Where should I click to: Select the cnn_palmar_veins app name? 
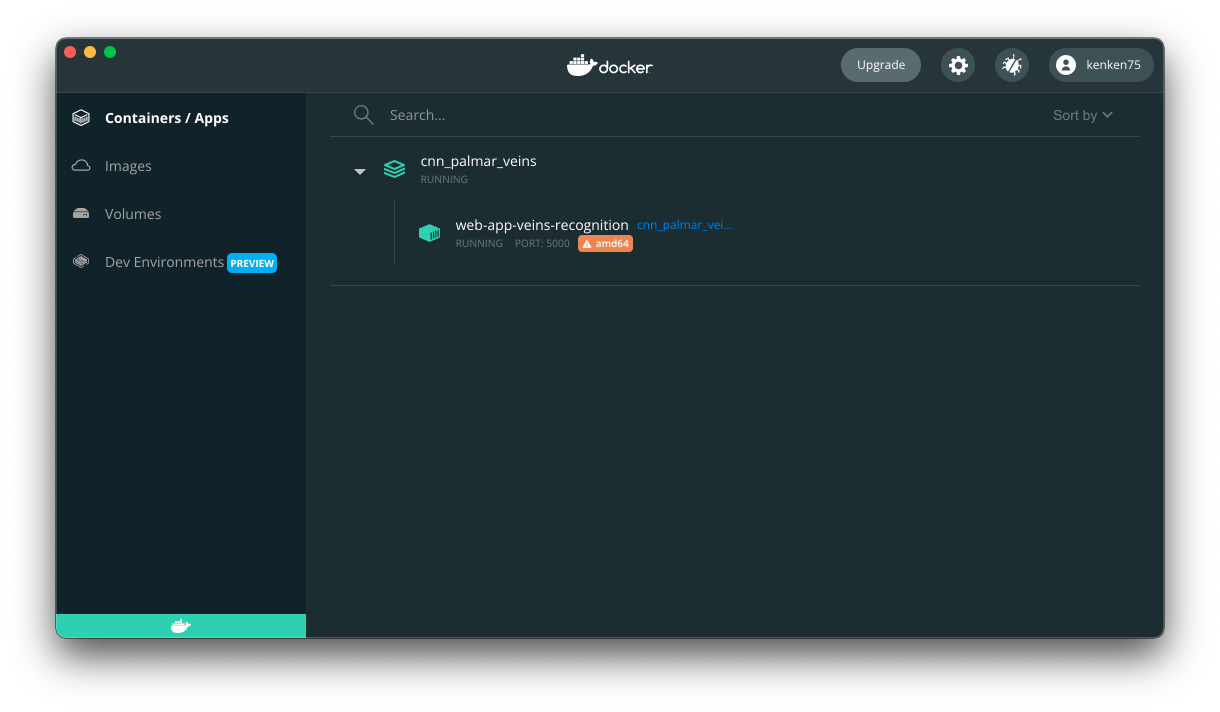(x=478, y=161)
